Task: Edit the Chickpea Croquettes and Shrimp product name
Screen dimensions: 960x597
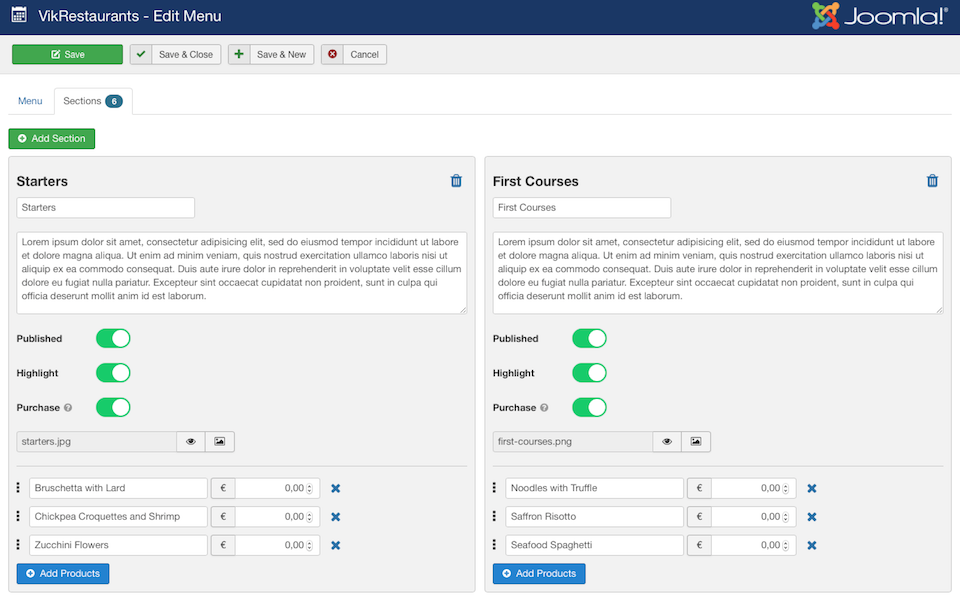Action: pyautogui.click(x=118, y=517)
